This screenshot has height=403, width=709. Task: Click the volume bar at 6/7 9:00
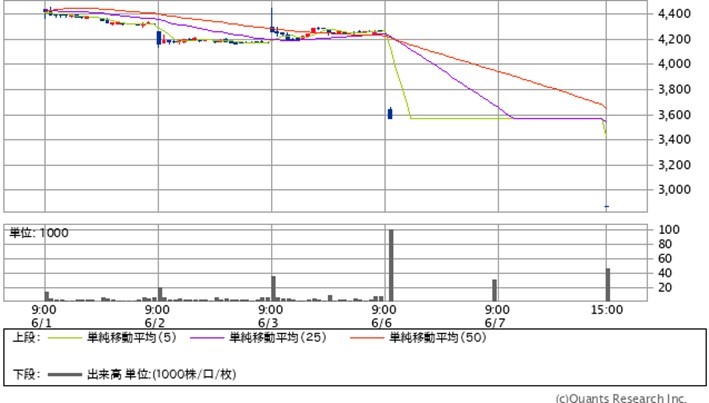[x=493, y=290]
